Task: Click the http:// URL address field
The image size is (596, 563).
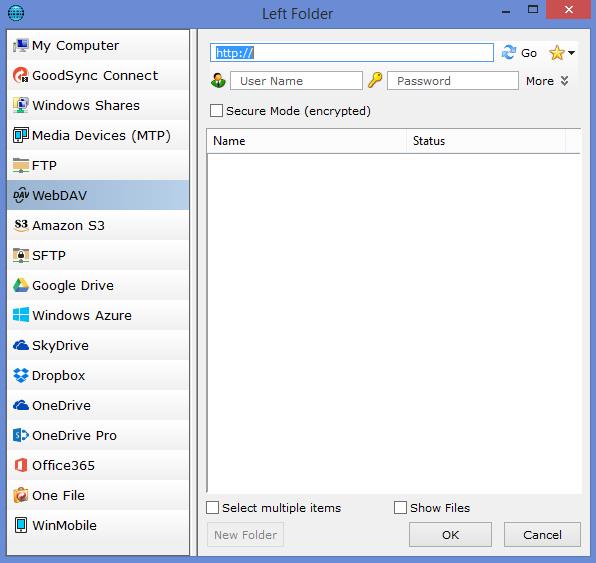Action: [x=352, y=52]
